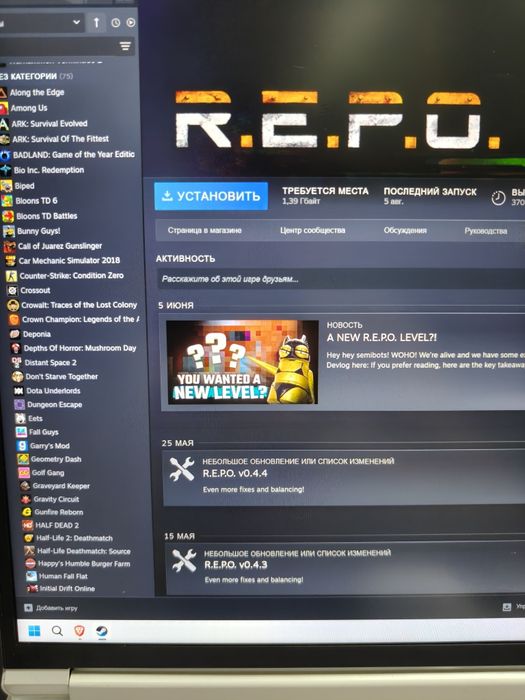Open Windows taskbar search

click(x=57, y=631)
